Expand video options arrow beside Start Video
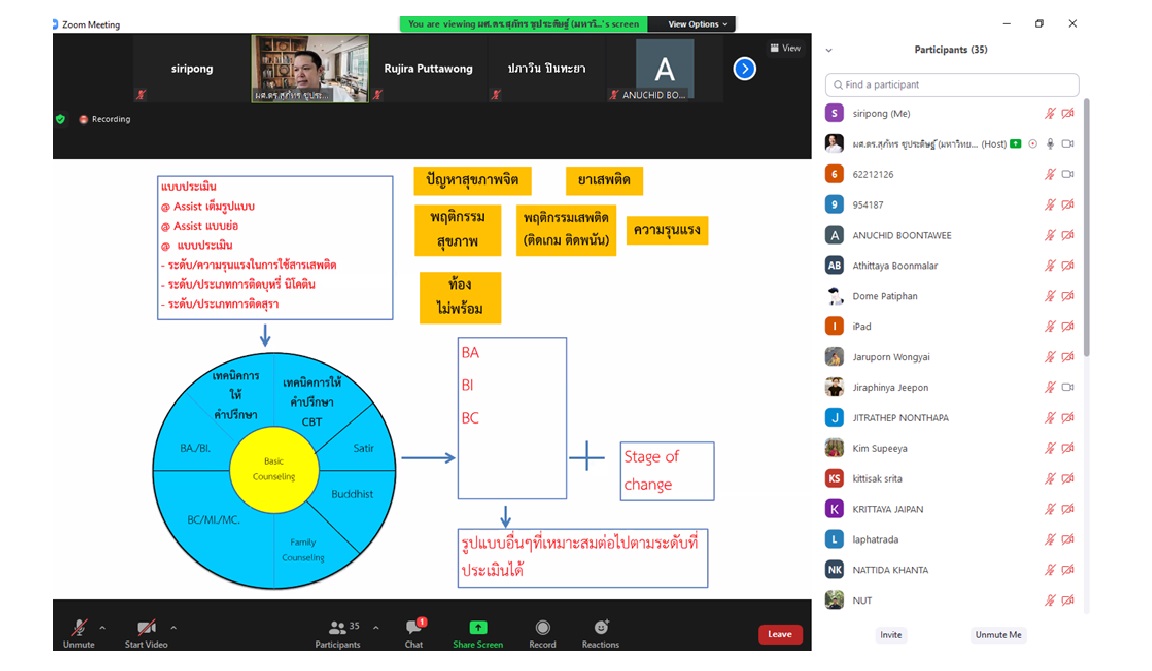This screenshot has height=671, width=1152. click(x=174, y=628)
